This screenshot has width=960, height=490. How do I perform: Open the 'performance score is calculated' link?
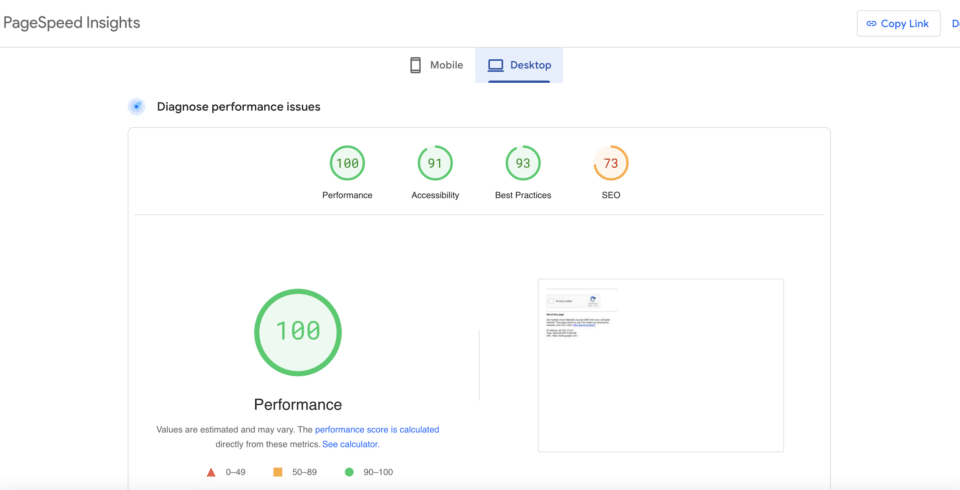(x=377, y=430)
